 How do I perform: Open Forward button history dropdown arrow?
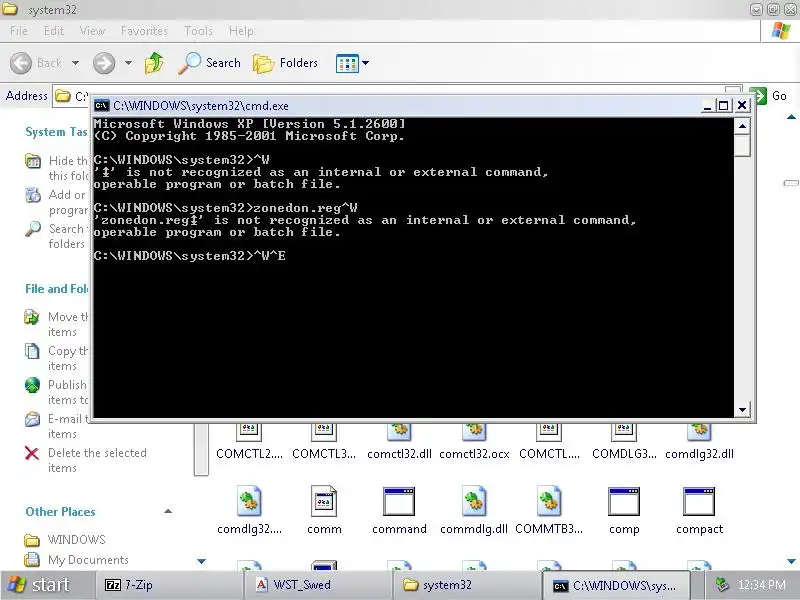(128, 63)
